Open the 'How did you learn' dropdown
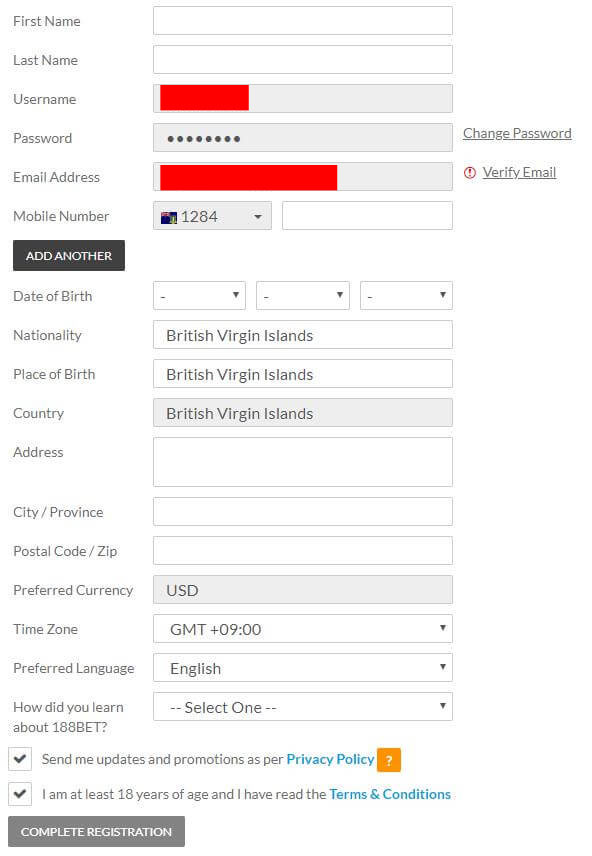 [x=303, y=707]
